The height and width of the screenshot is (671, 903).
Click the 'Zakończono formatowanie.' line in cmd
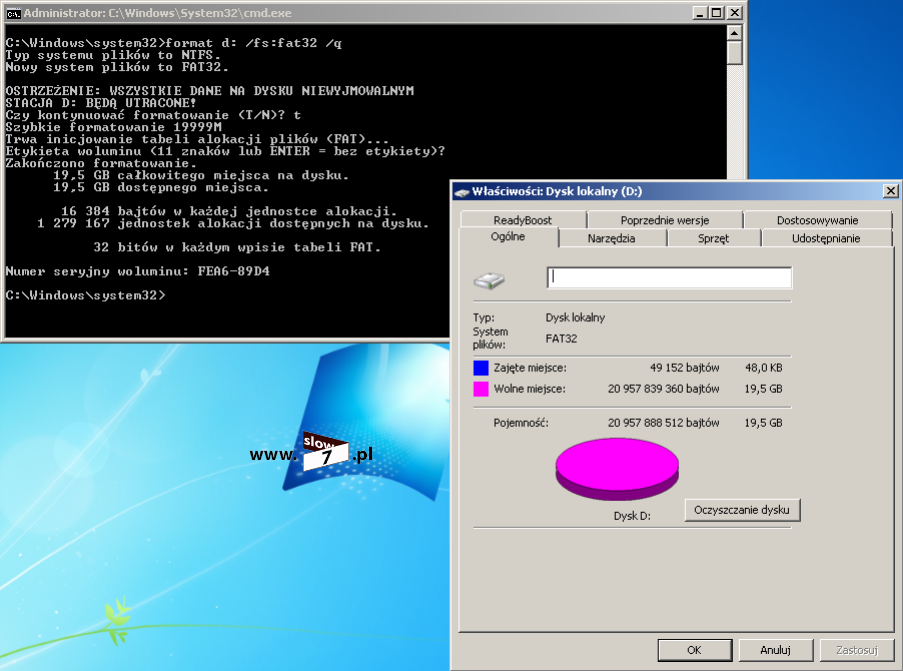[101, 164]
